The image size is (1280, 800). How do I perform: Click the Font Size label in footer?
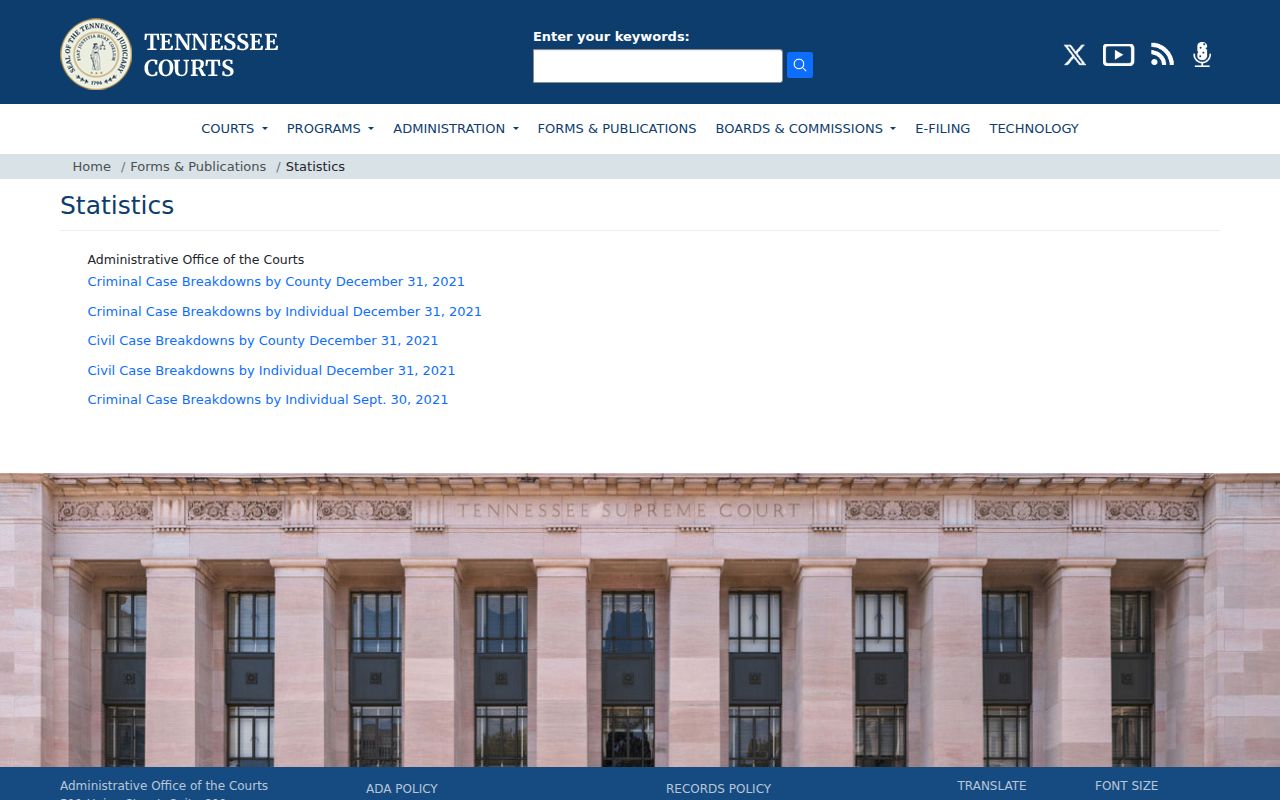click(1126, 786)
